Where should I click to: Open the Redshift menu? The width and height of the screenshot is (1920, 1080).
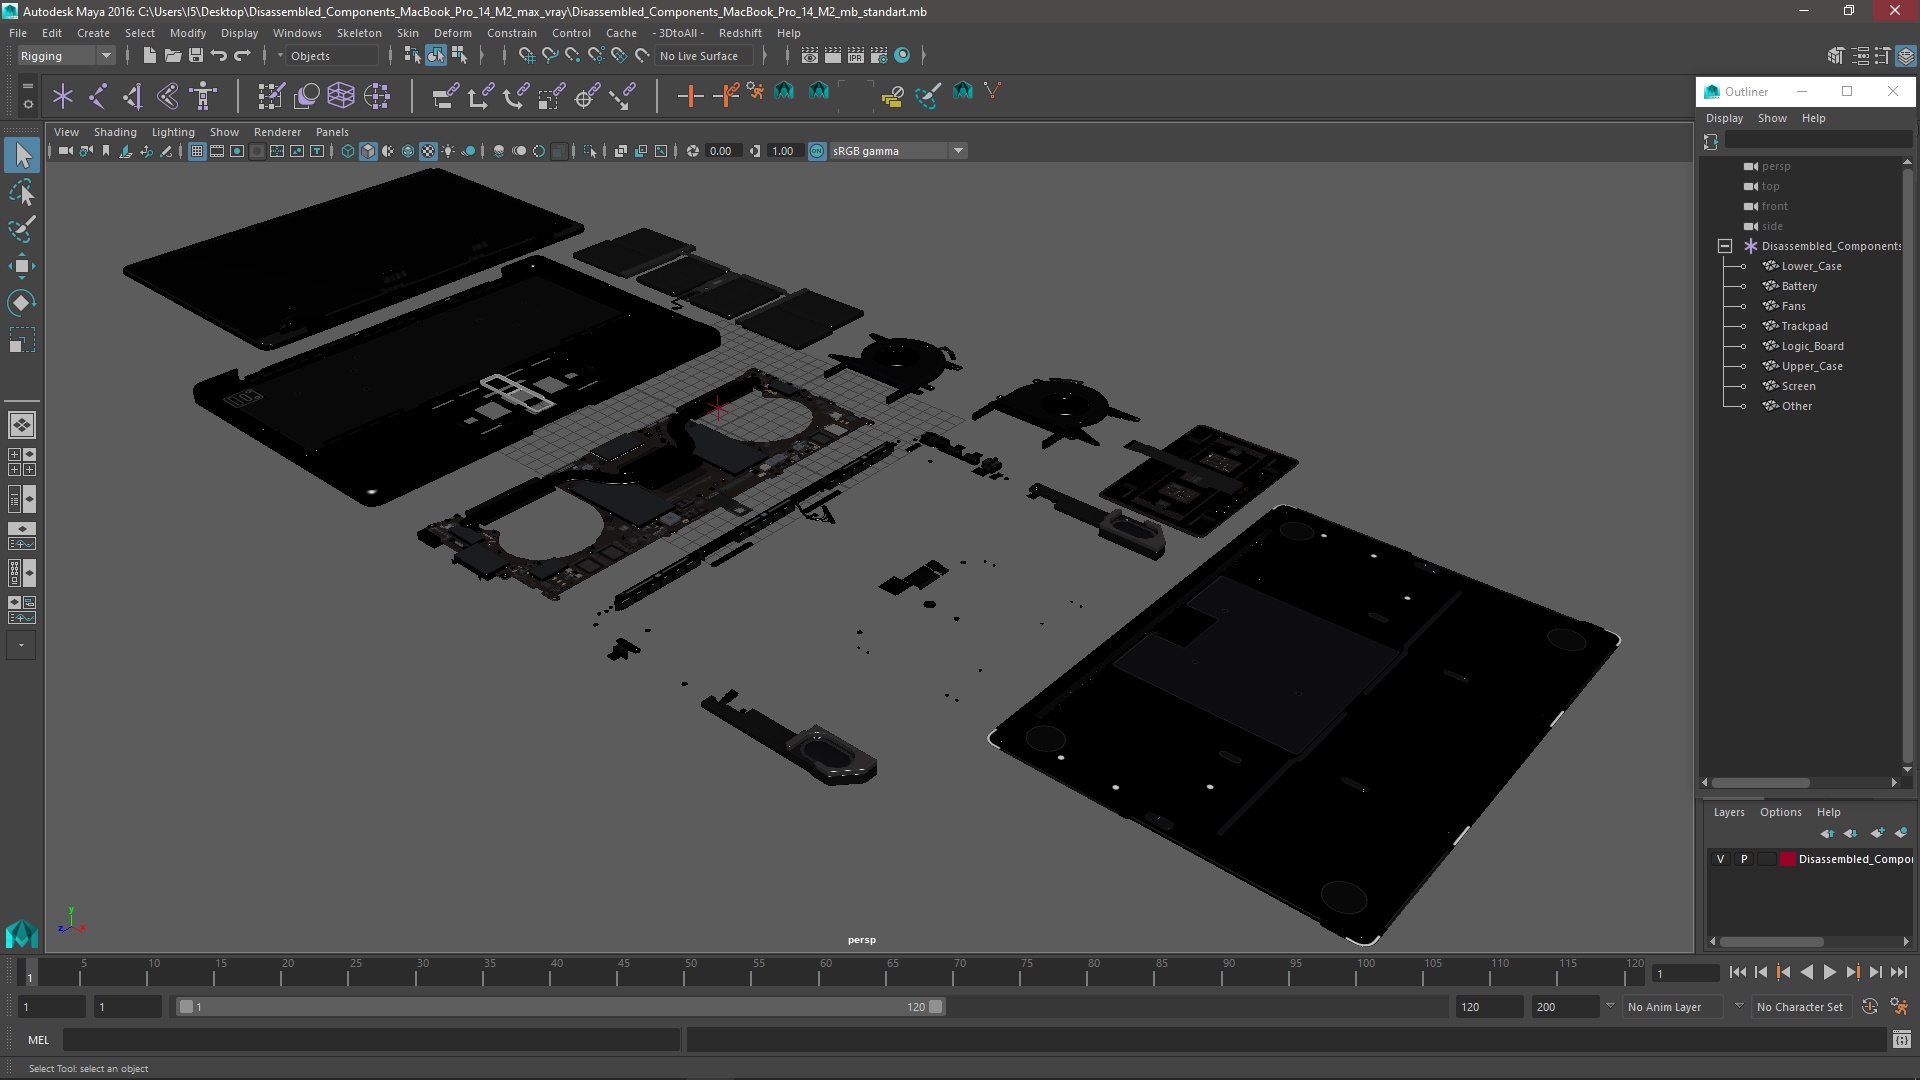point(740,33)
